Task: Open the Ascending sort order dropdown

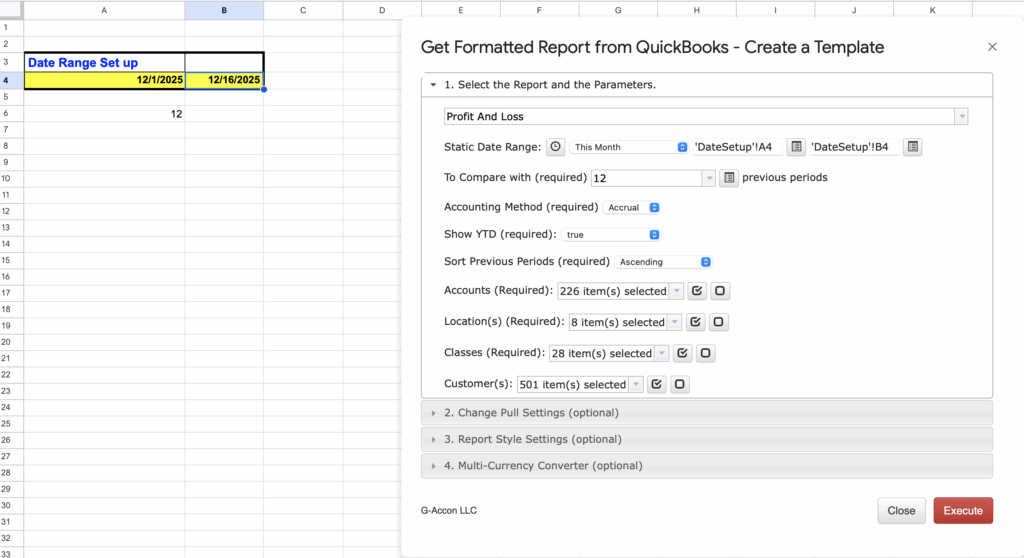Action: pos(664,262)
